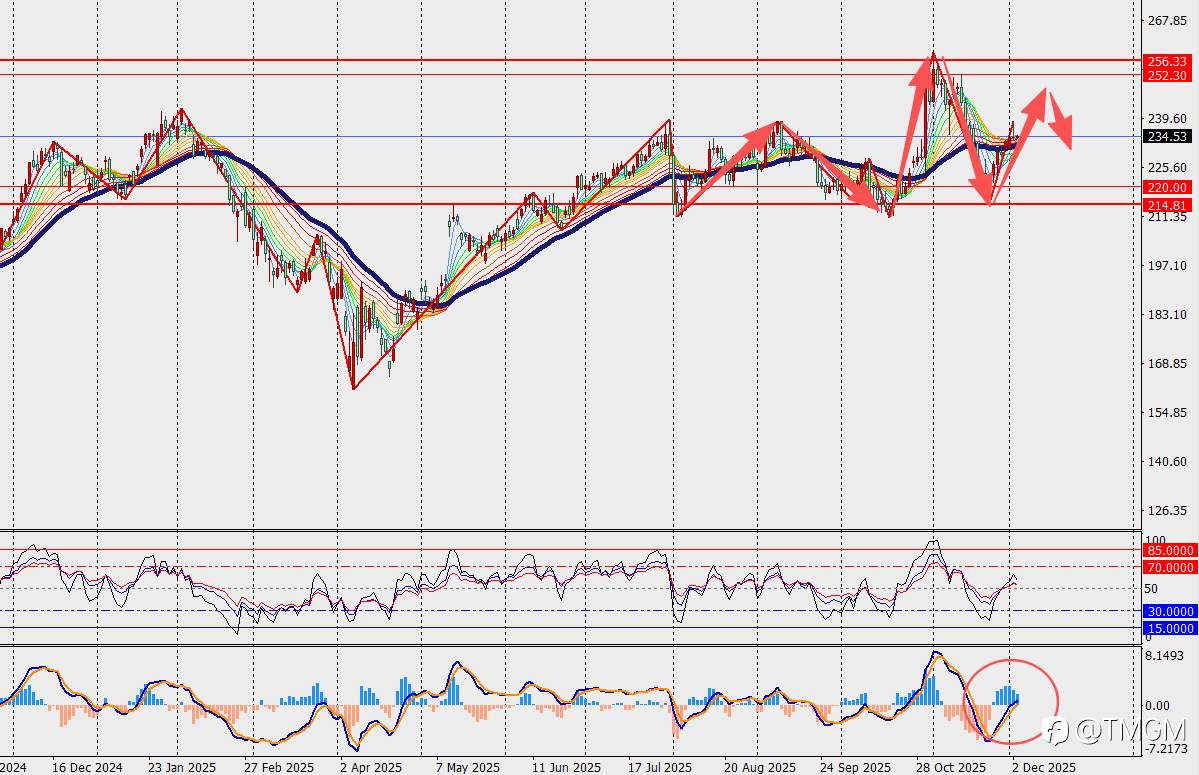This screenshot has height=775, width=1199.
Task: Click the -7.2173 MACD scale minimum value
Action: [1168, 748]
